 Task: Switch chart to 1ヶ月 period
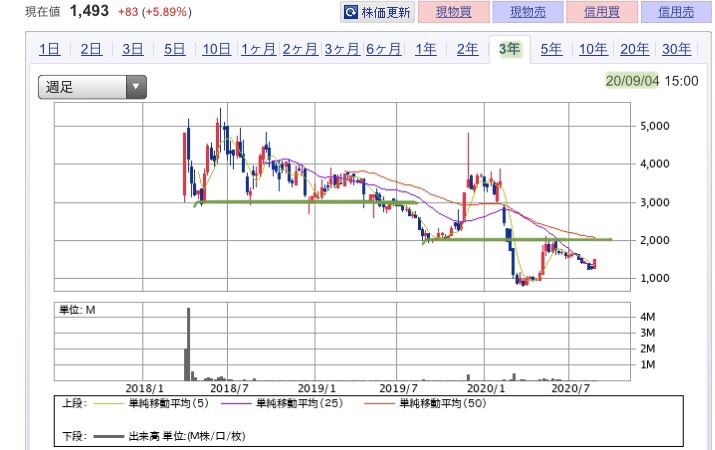click(259, 49)
